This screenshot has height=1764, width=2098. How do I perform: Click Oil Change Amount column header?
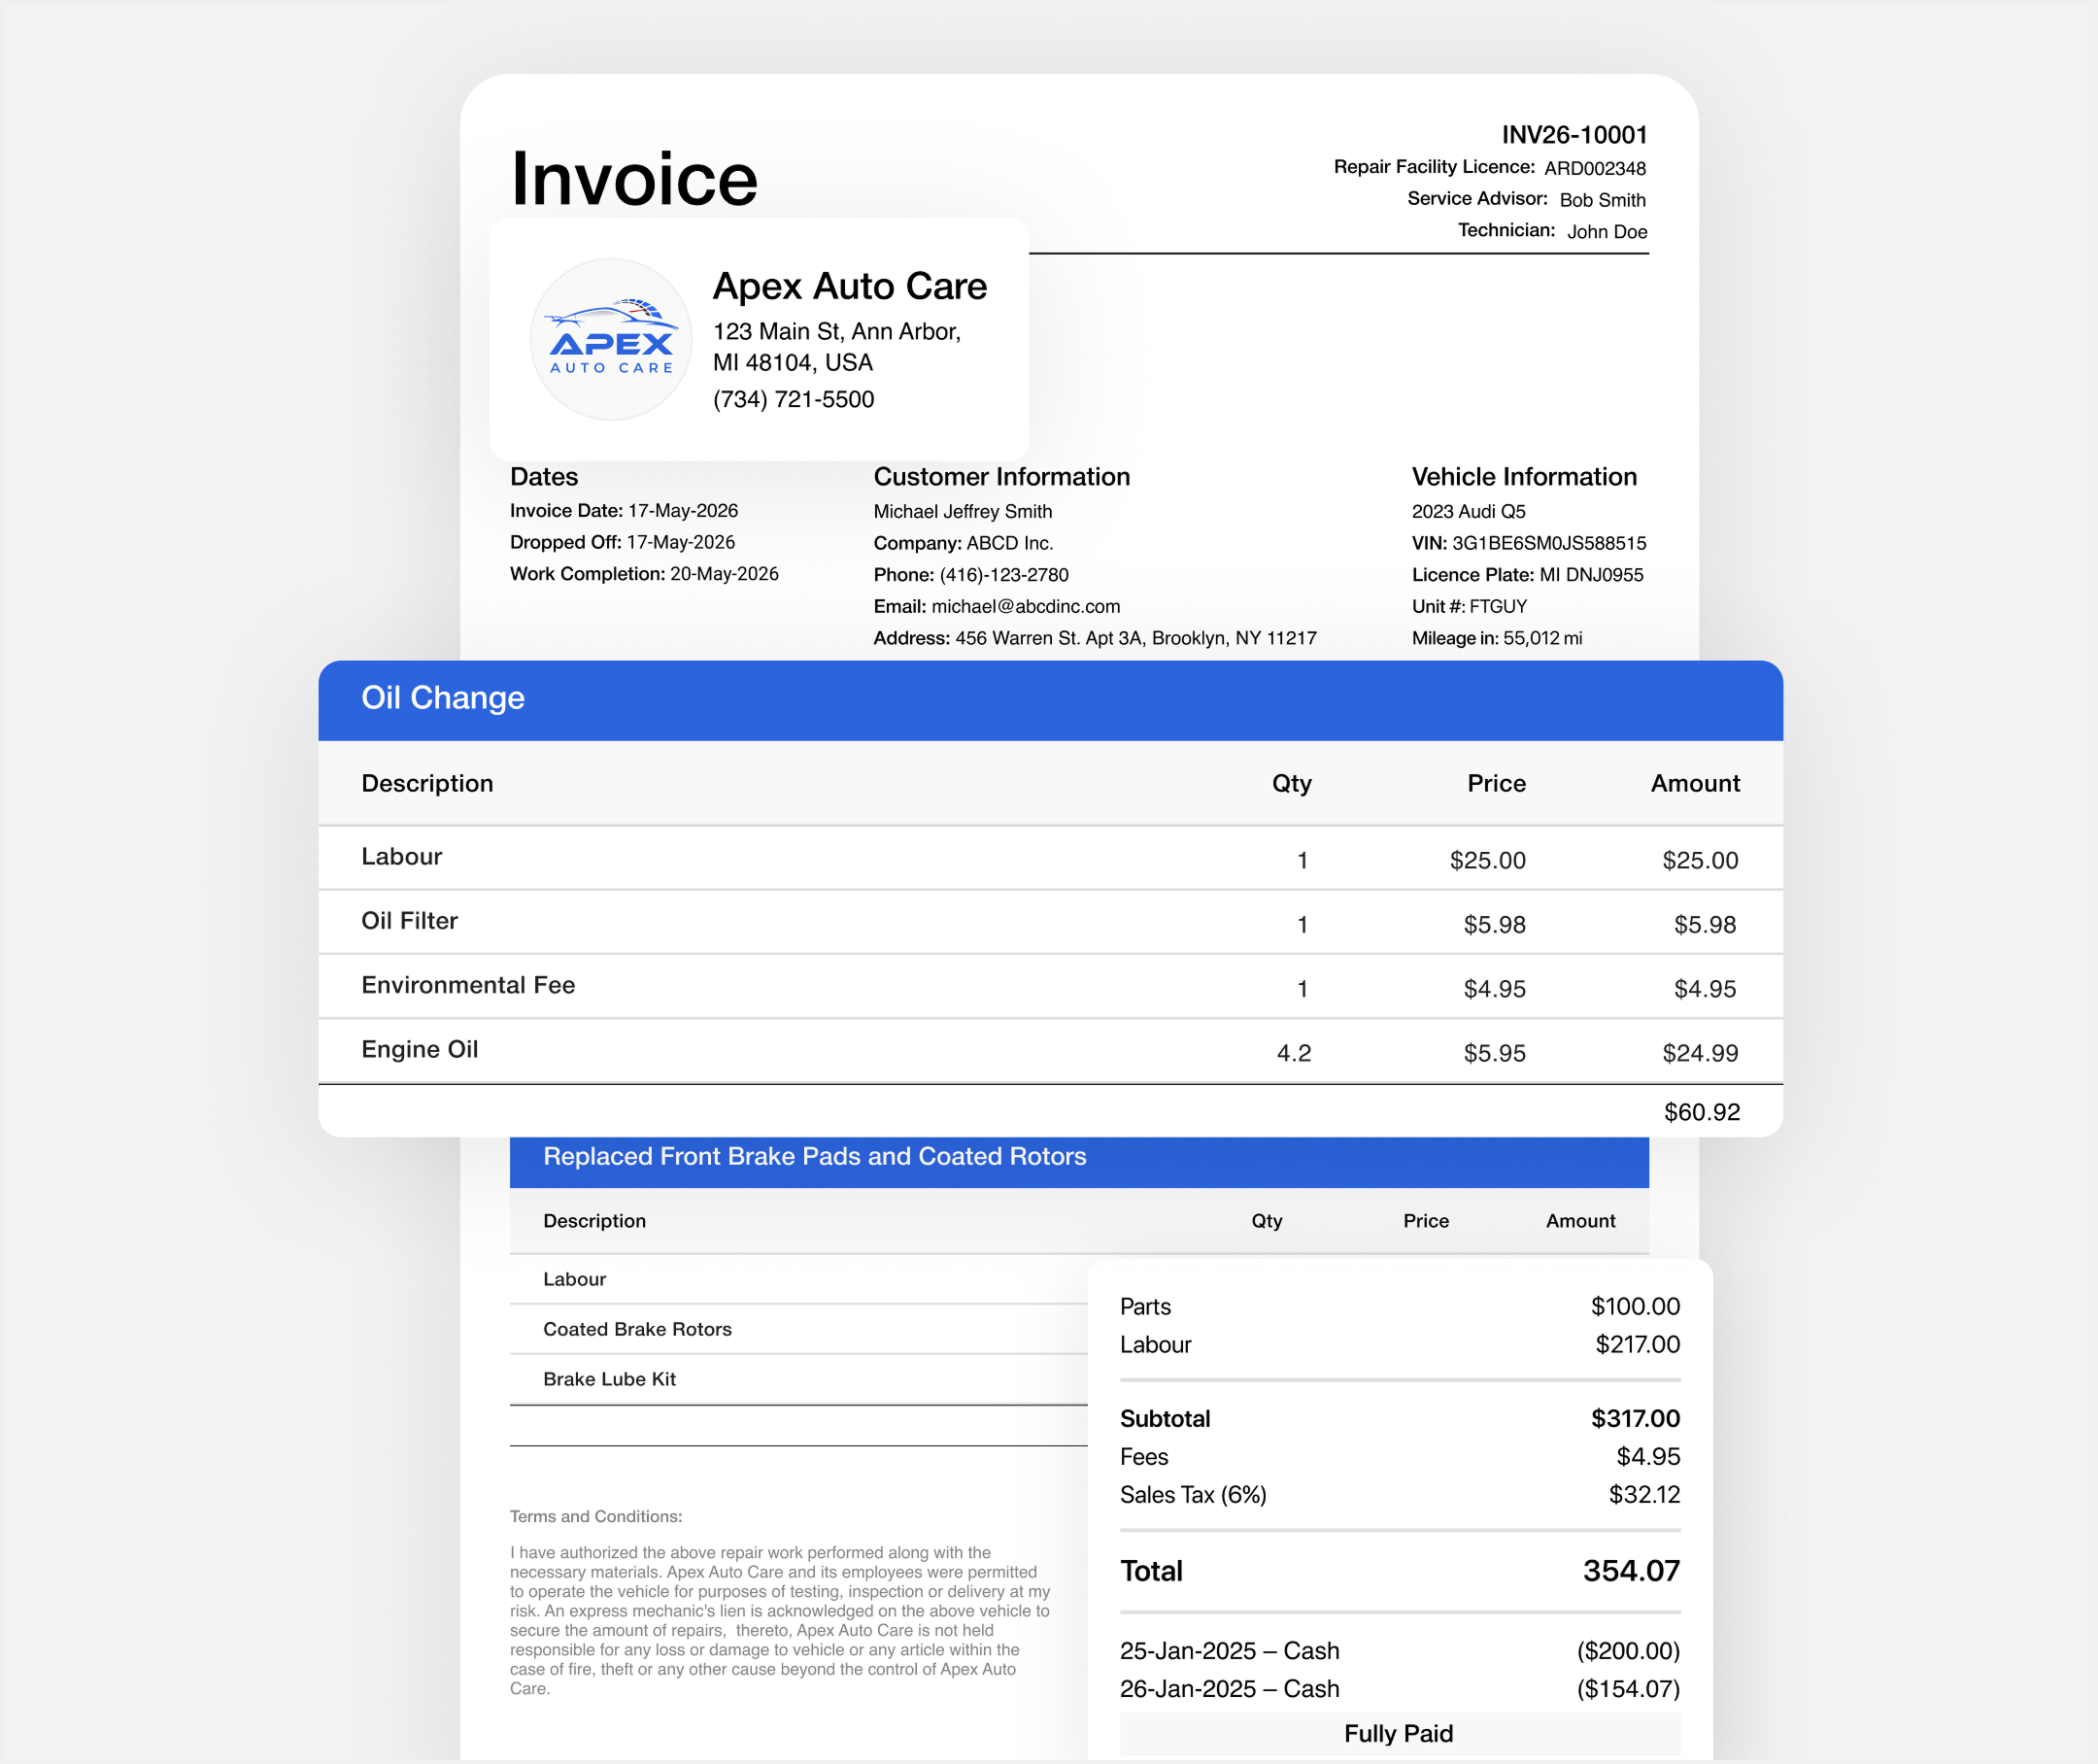point(1695,784)
